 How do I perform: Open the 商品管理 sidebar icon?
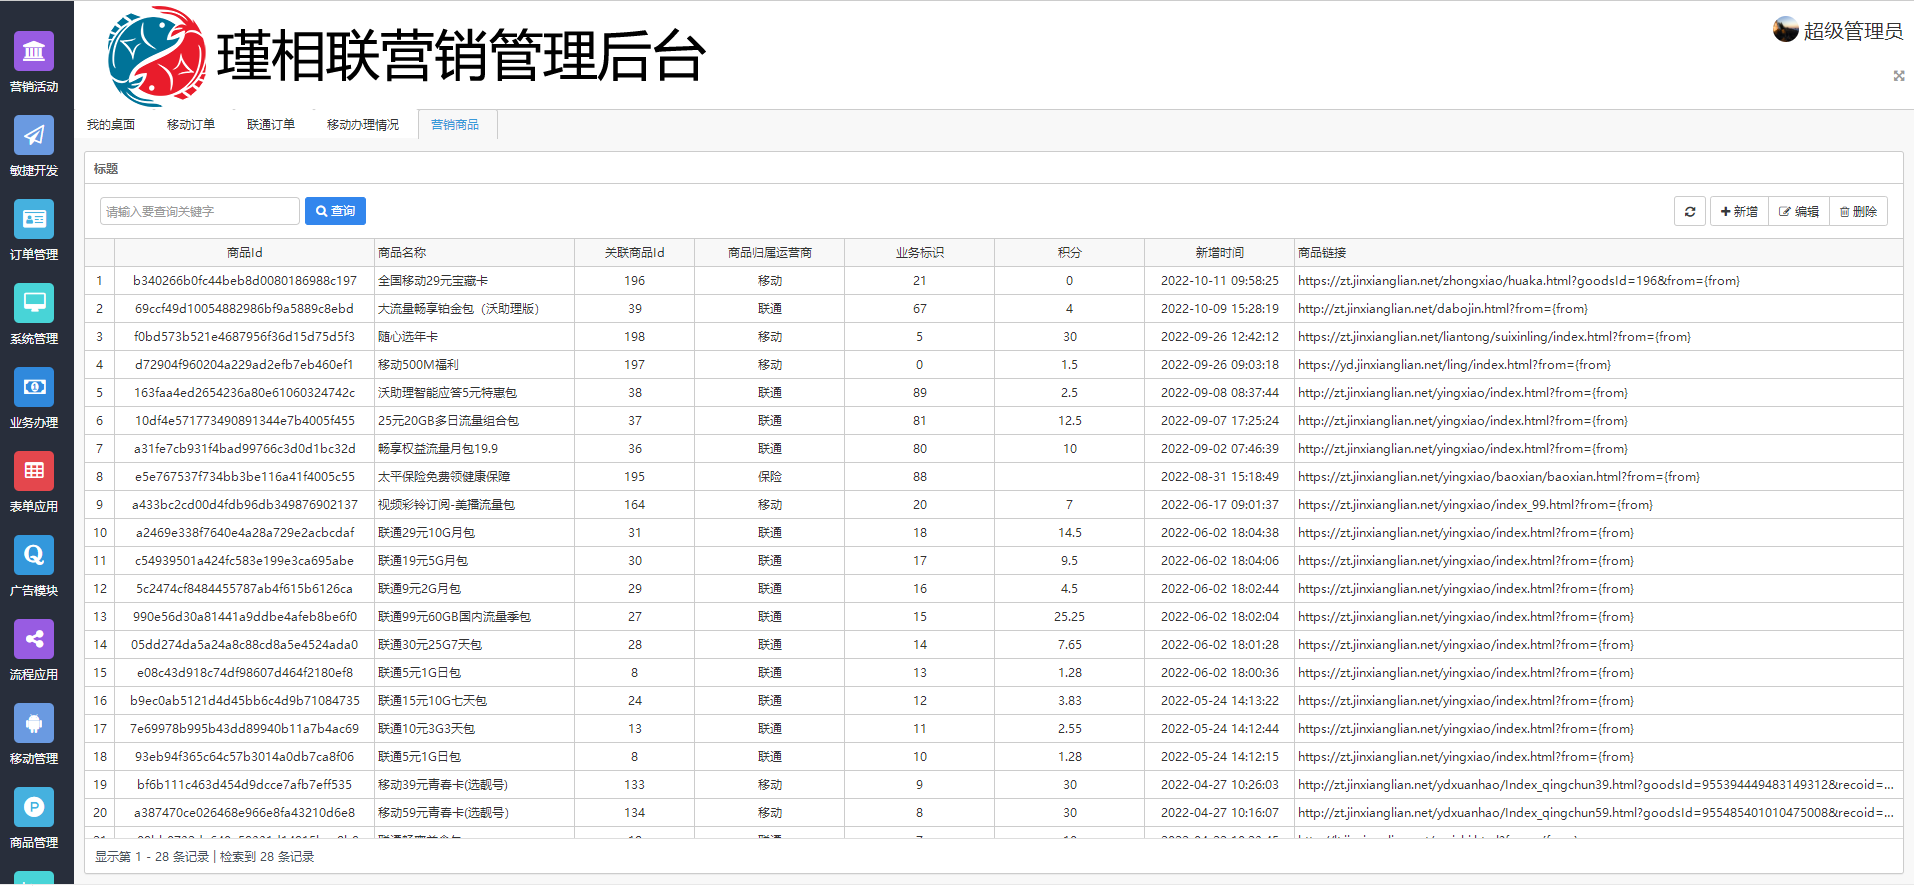pos(34,807)
